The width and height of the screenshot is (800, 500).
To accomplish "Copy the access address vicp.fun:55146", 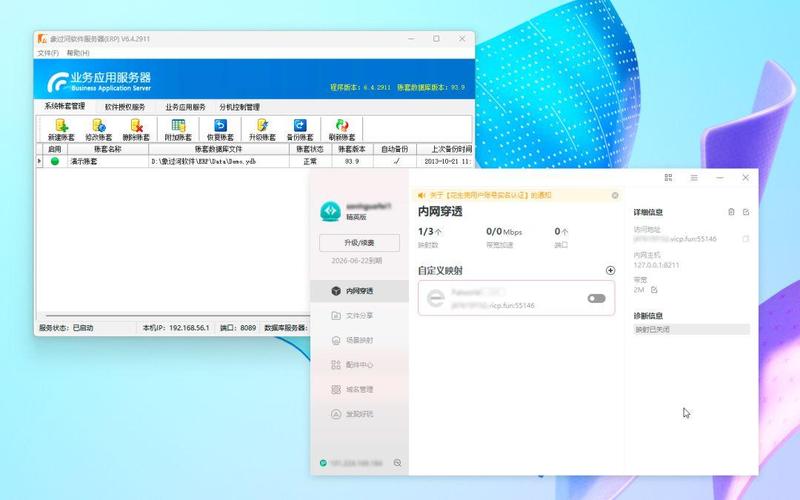I will coord(745,239).
